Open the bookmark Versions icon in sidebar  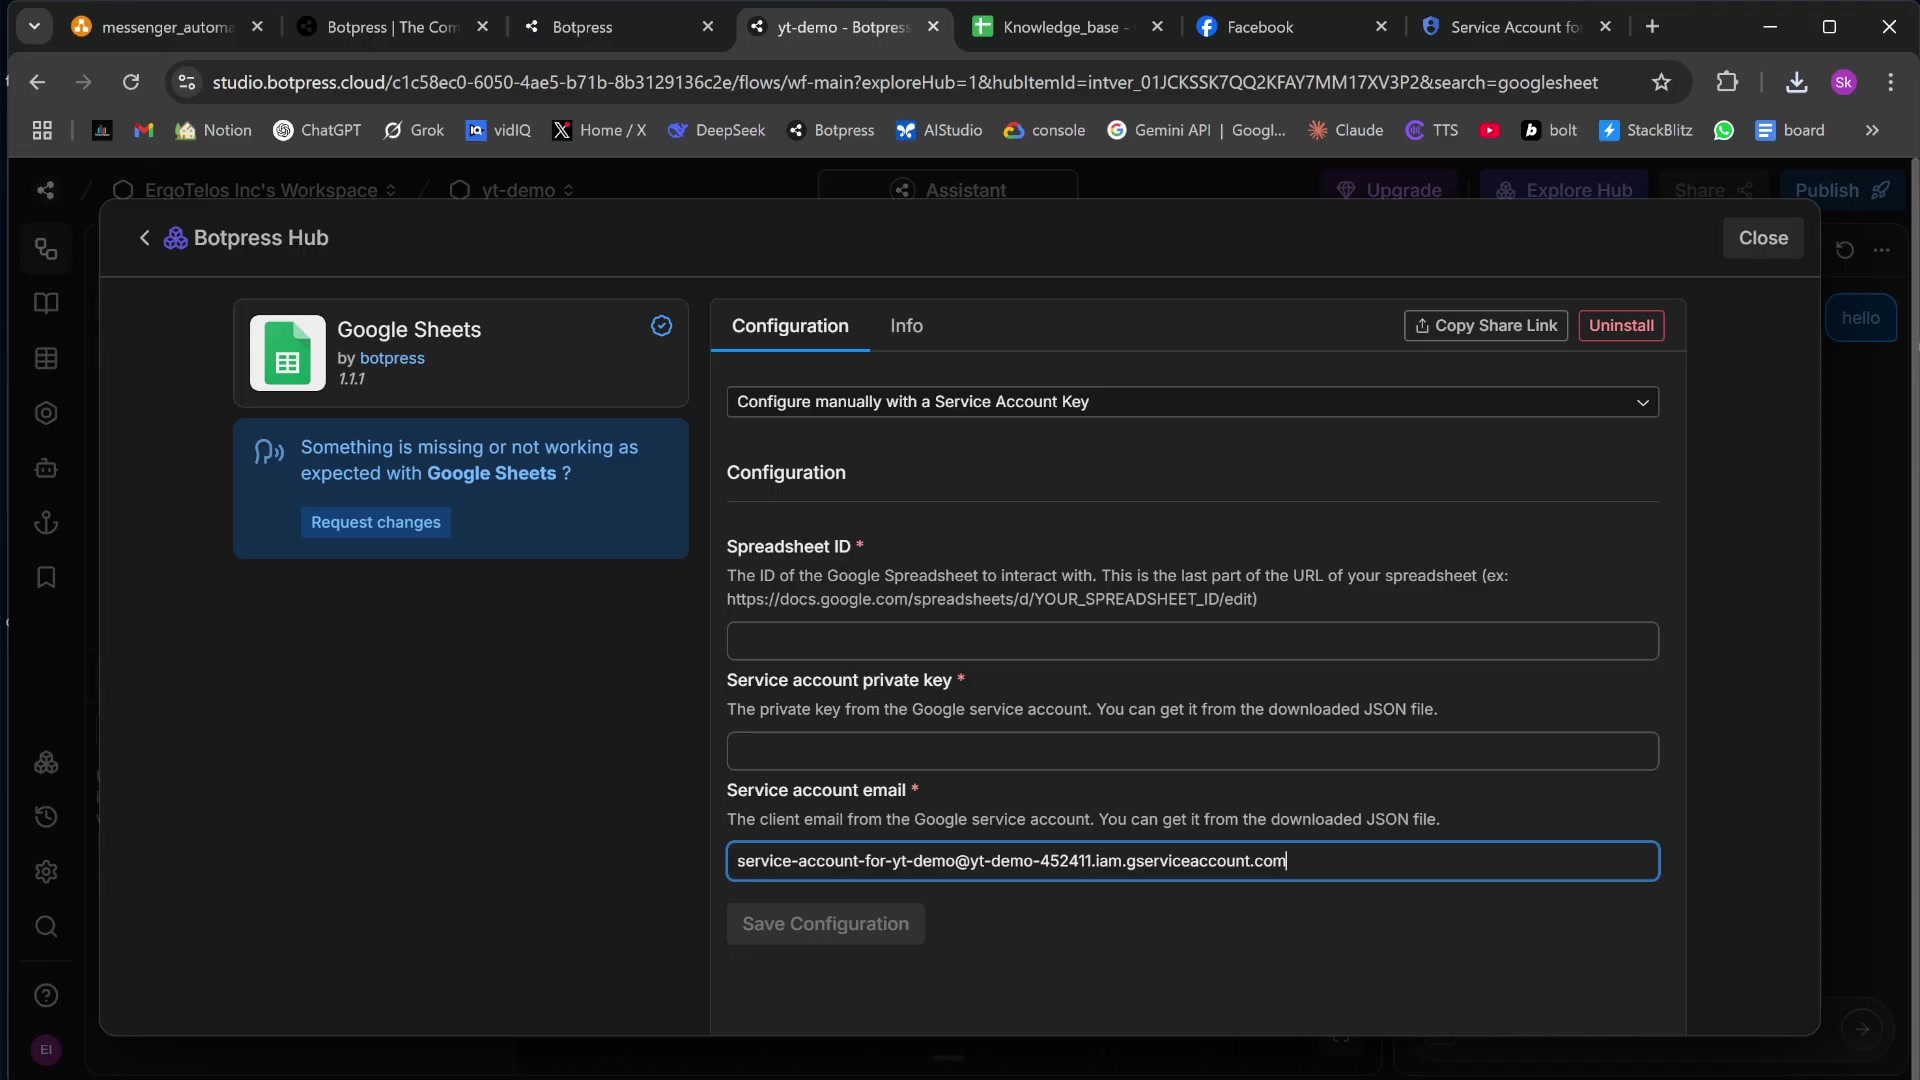(x=46, y=577)
